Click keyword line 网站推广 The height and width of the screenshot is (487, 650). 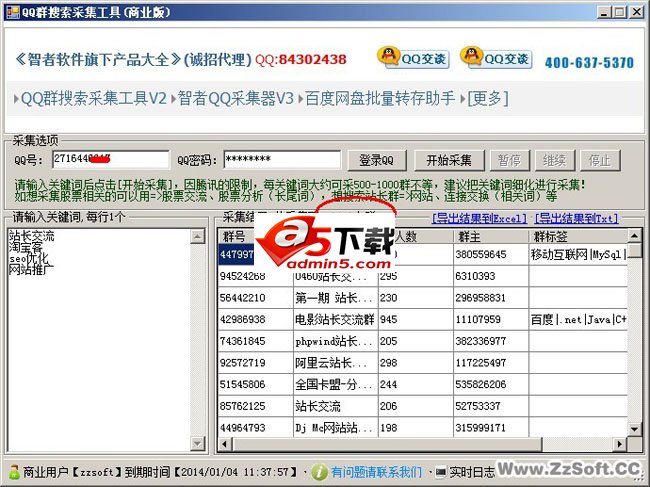pos(32,270)
